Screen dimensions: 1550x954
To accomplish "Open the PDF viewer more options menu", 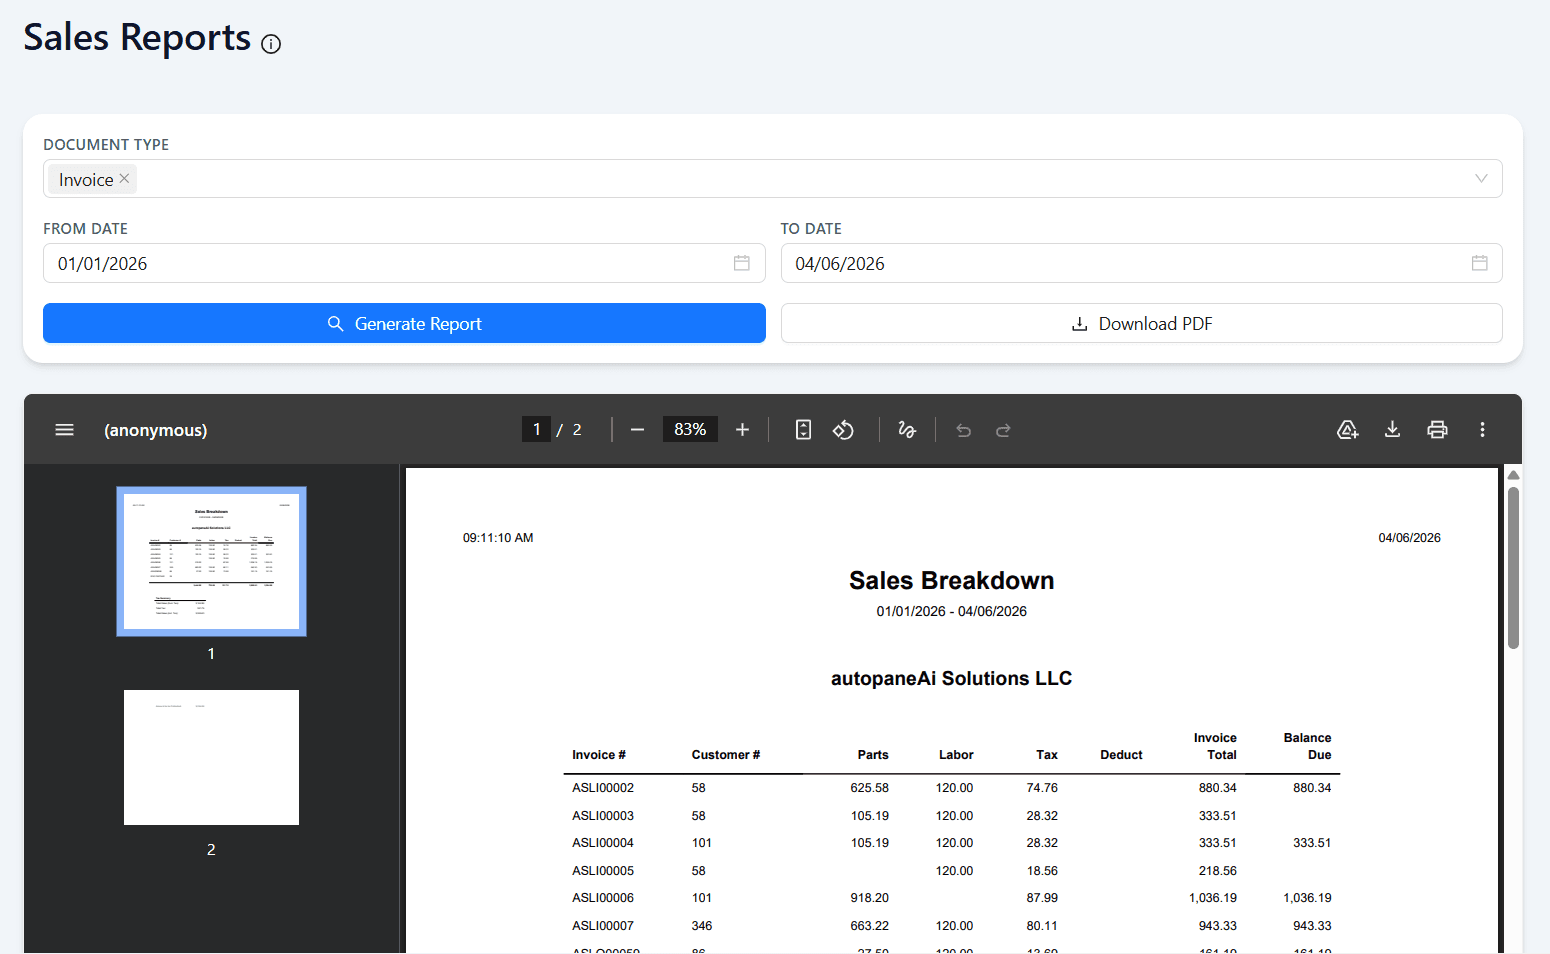I will 1482,430.
